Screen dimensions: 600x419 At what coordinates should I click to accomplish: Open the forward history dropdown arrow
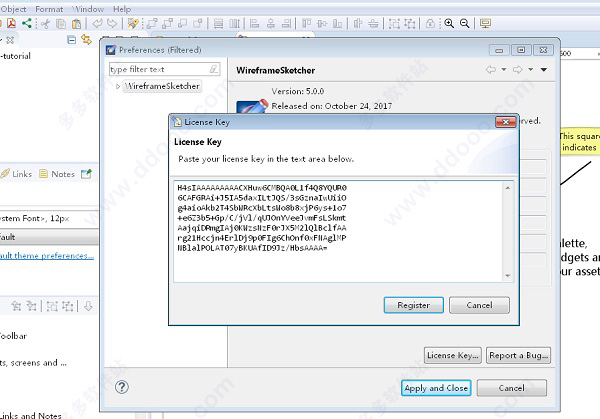point(530,69)
